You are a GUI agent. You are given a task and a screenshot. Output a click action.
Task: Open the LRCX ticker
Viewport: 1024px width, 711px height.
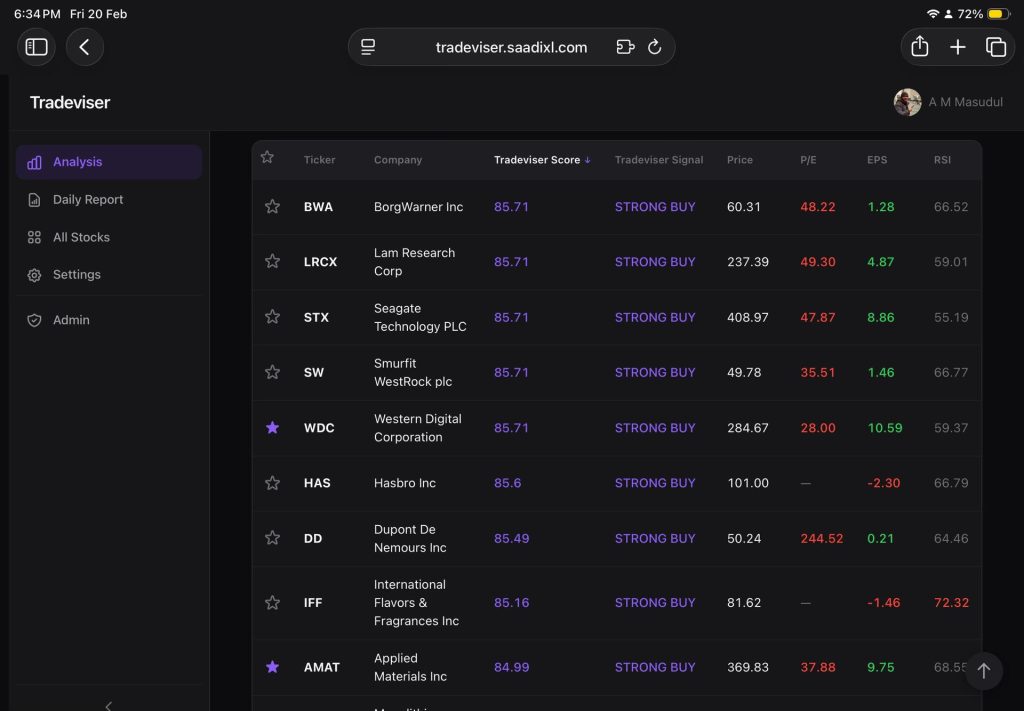coord(320,262)
